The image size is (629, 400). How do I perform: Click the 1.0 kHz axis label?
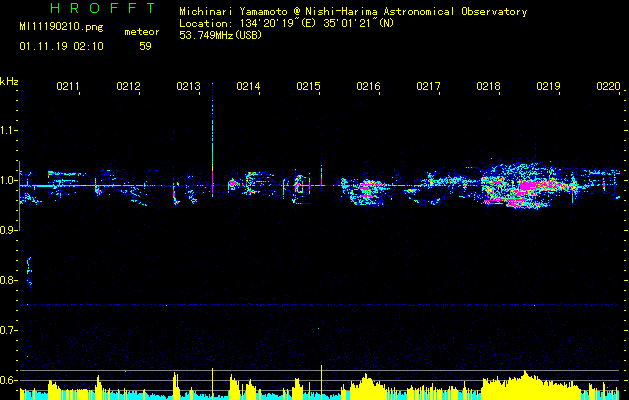coord(8,180)
